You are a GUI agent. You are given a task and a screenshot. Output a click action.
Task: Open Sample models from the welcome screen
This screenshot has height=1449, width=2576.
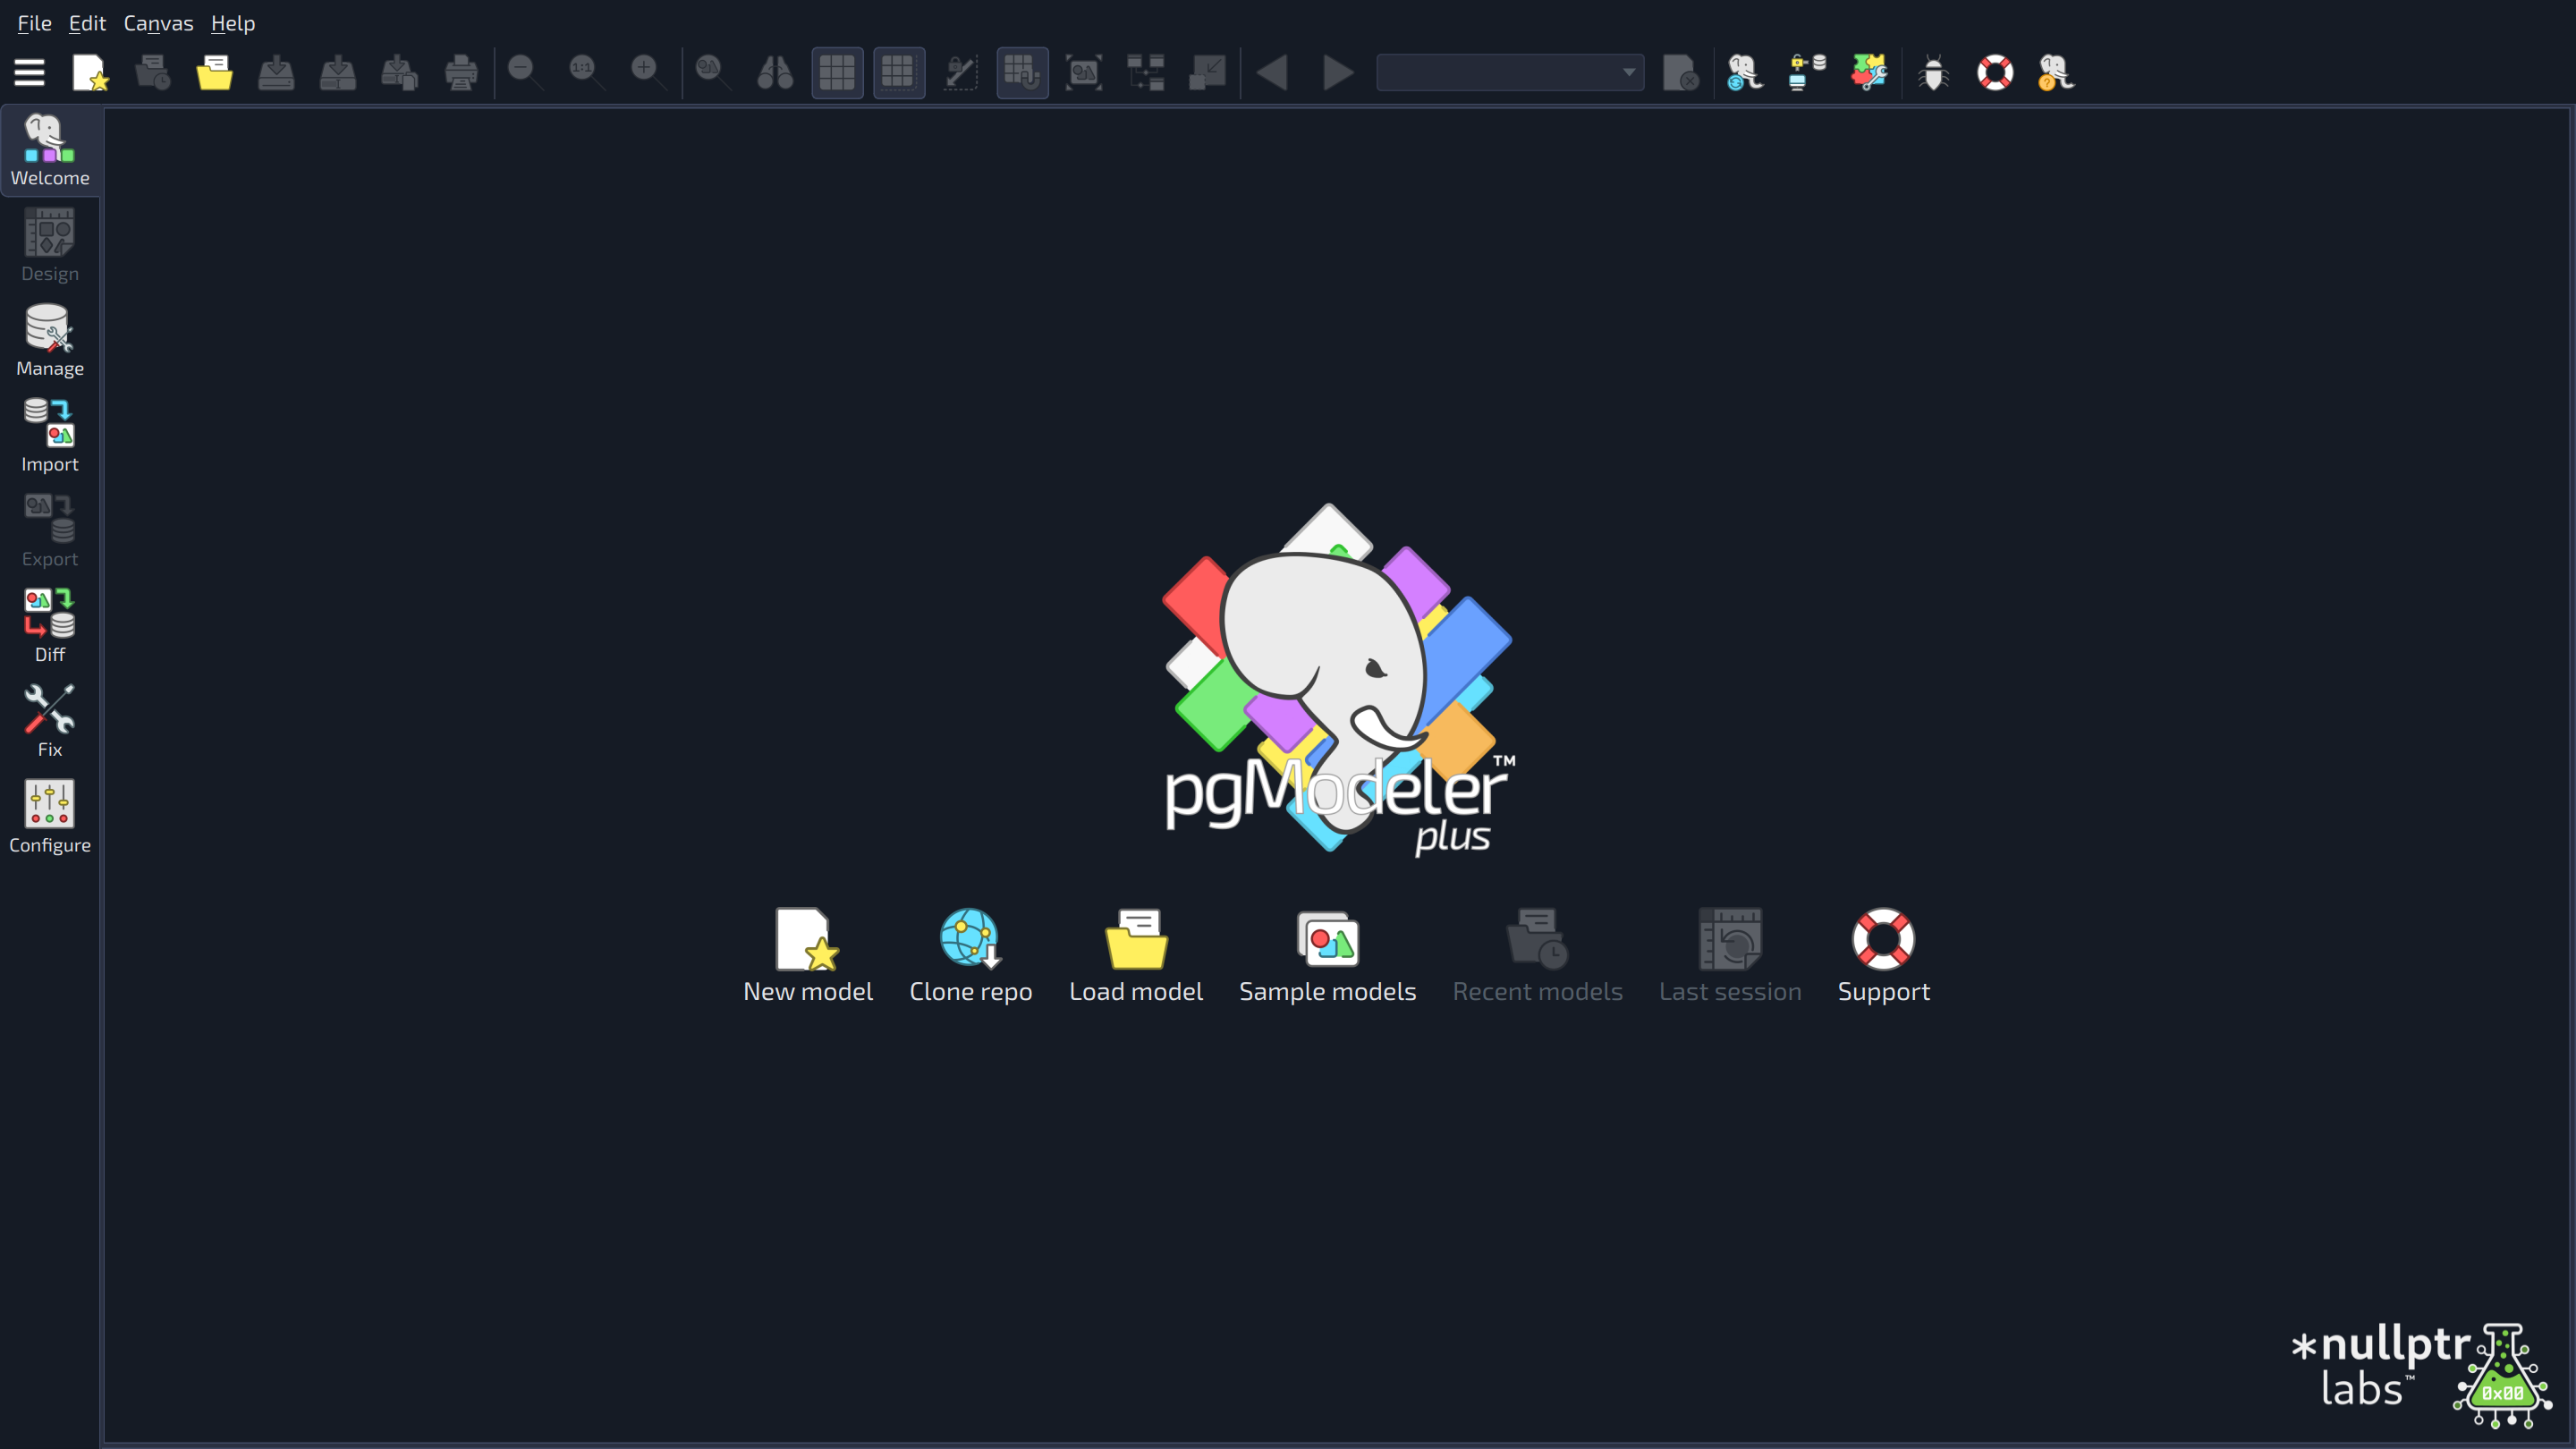[x=1328, y=955]
